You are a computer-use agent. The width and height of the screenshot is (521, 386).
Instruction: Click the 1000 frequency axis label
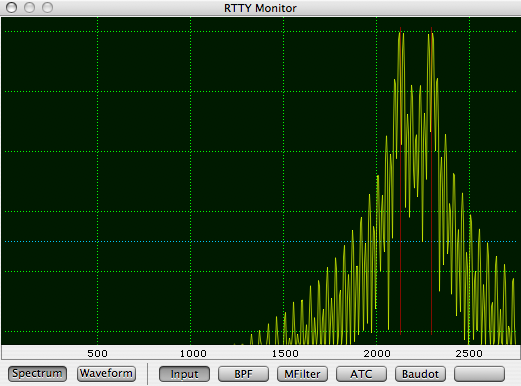[x=193, y=353]
